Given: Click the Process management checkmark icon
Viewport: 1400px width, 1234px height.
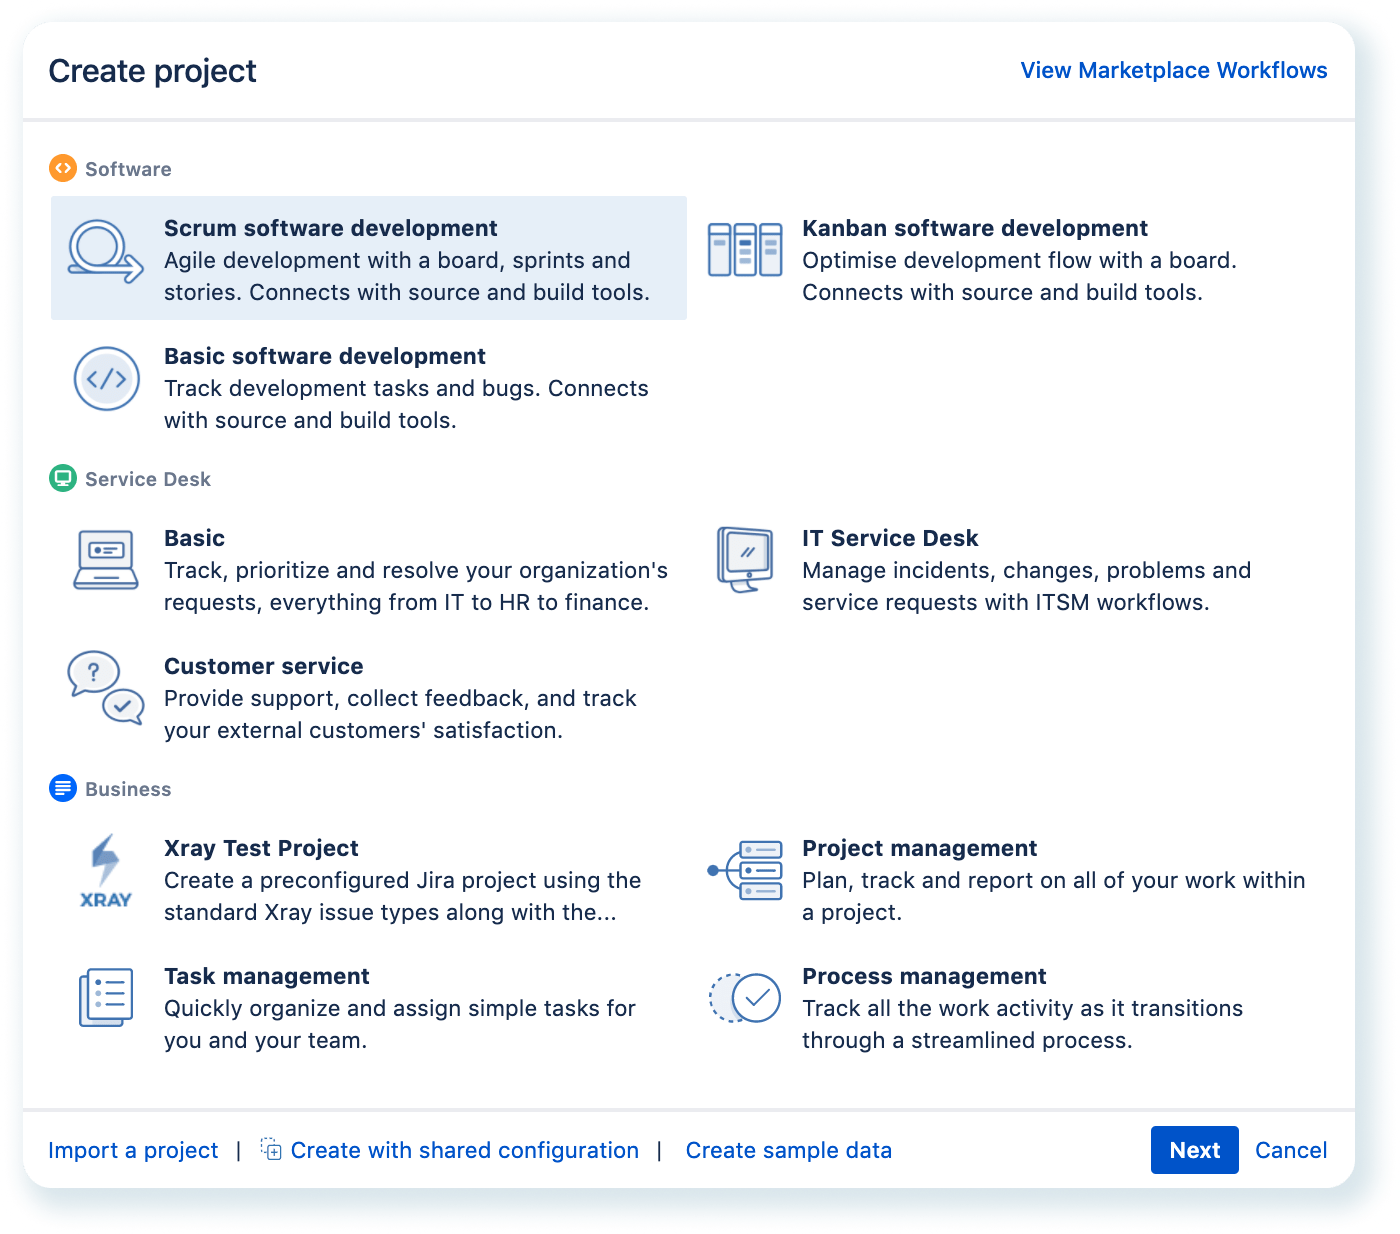Looking at the screenshot, I should click(745, 998).
